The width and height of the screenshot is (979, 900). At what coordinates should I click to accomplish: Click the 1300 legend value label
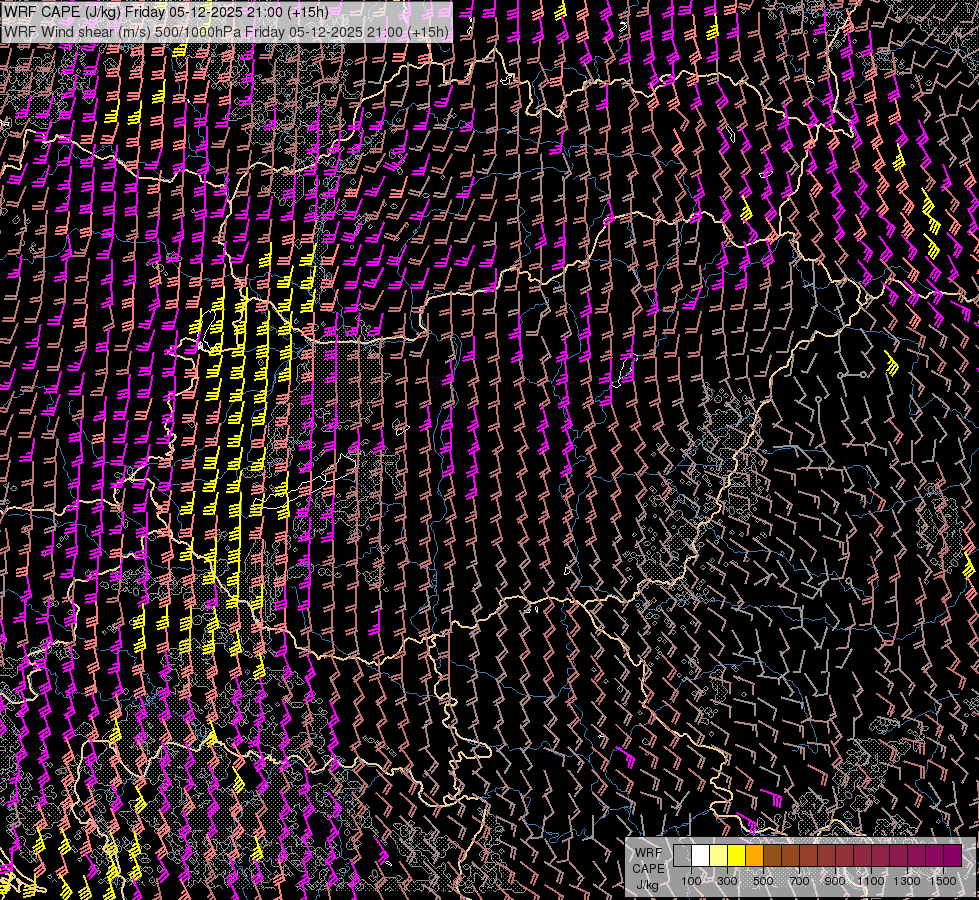click(907, 880)
